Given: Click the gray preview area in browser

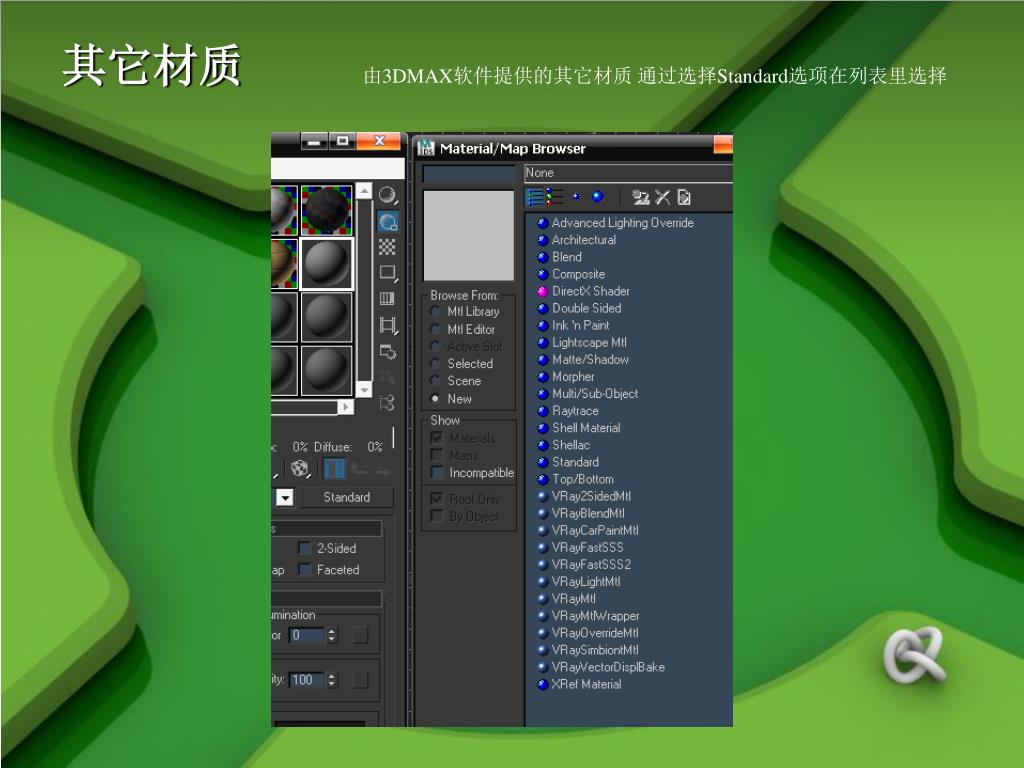Looking at the screenshot, I should coord(469,235).
